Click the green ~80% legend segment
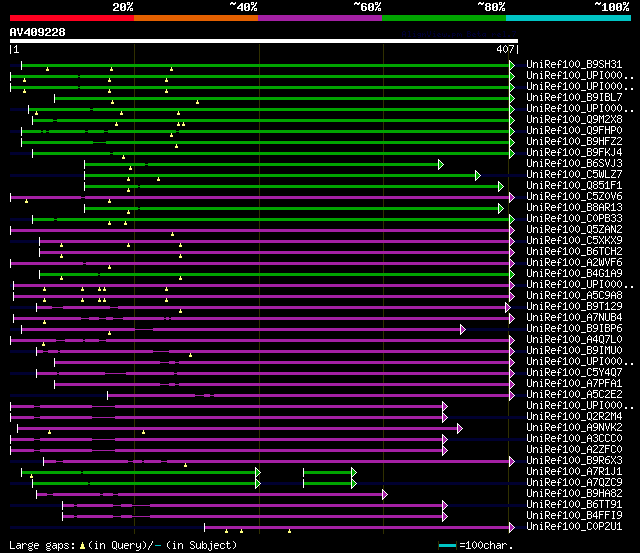The image size is (640, 553). point(444,18)
